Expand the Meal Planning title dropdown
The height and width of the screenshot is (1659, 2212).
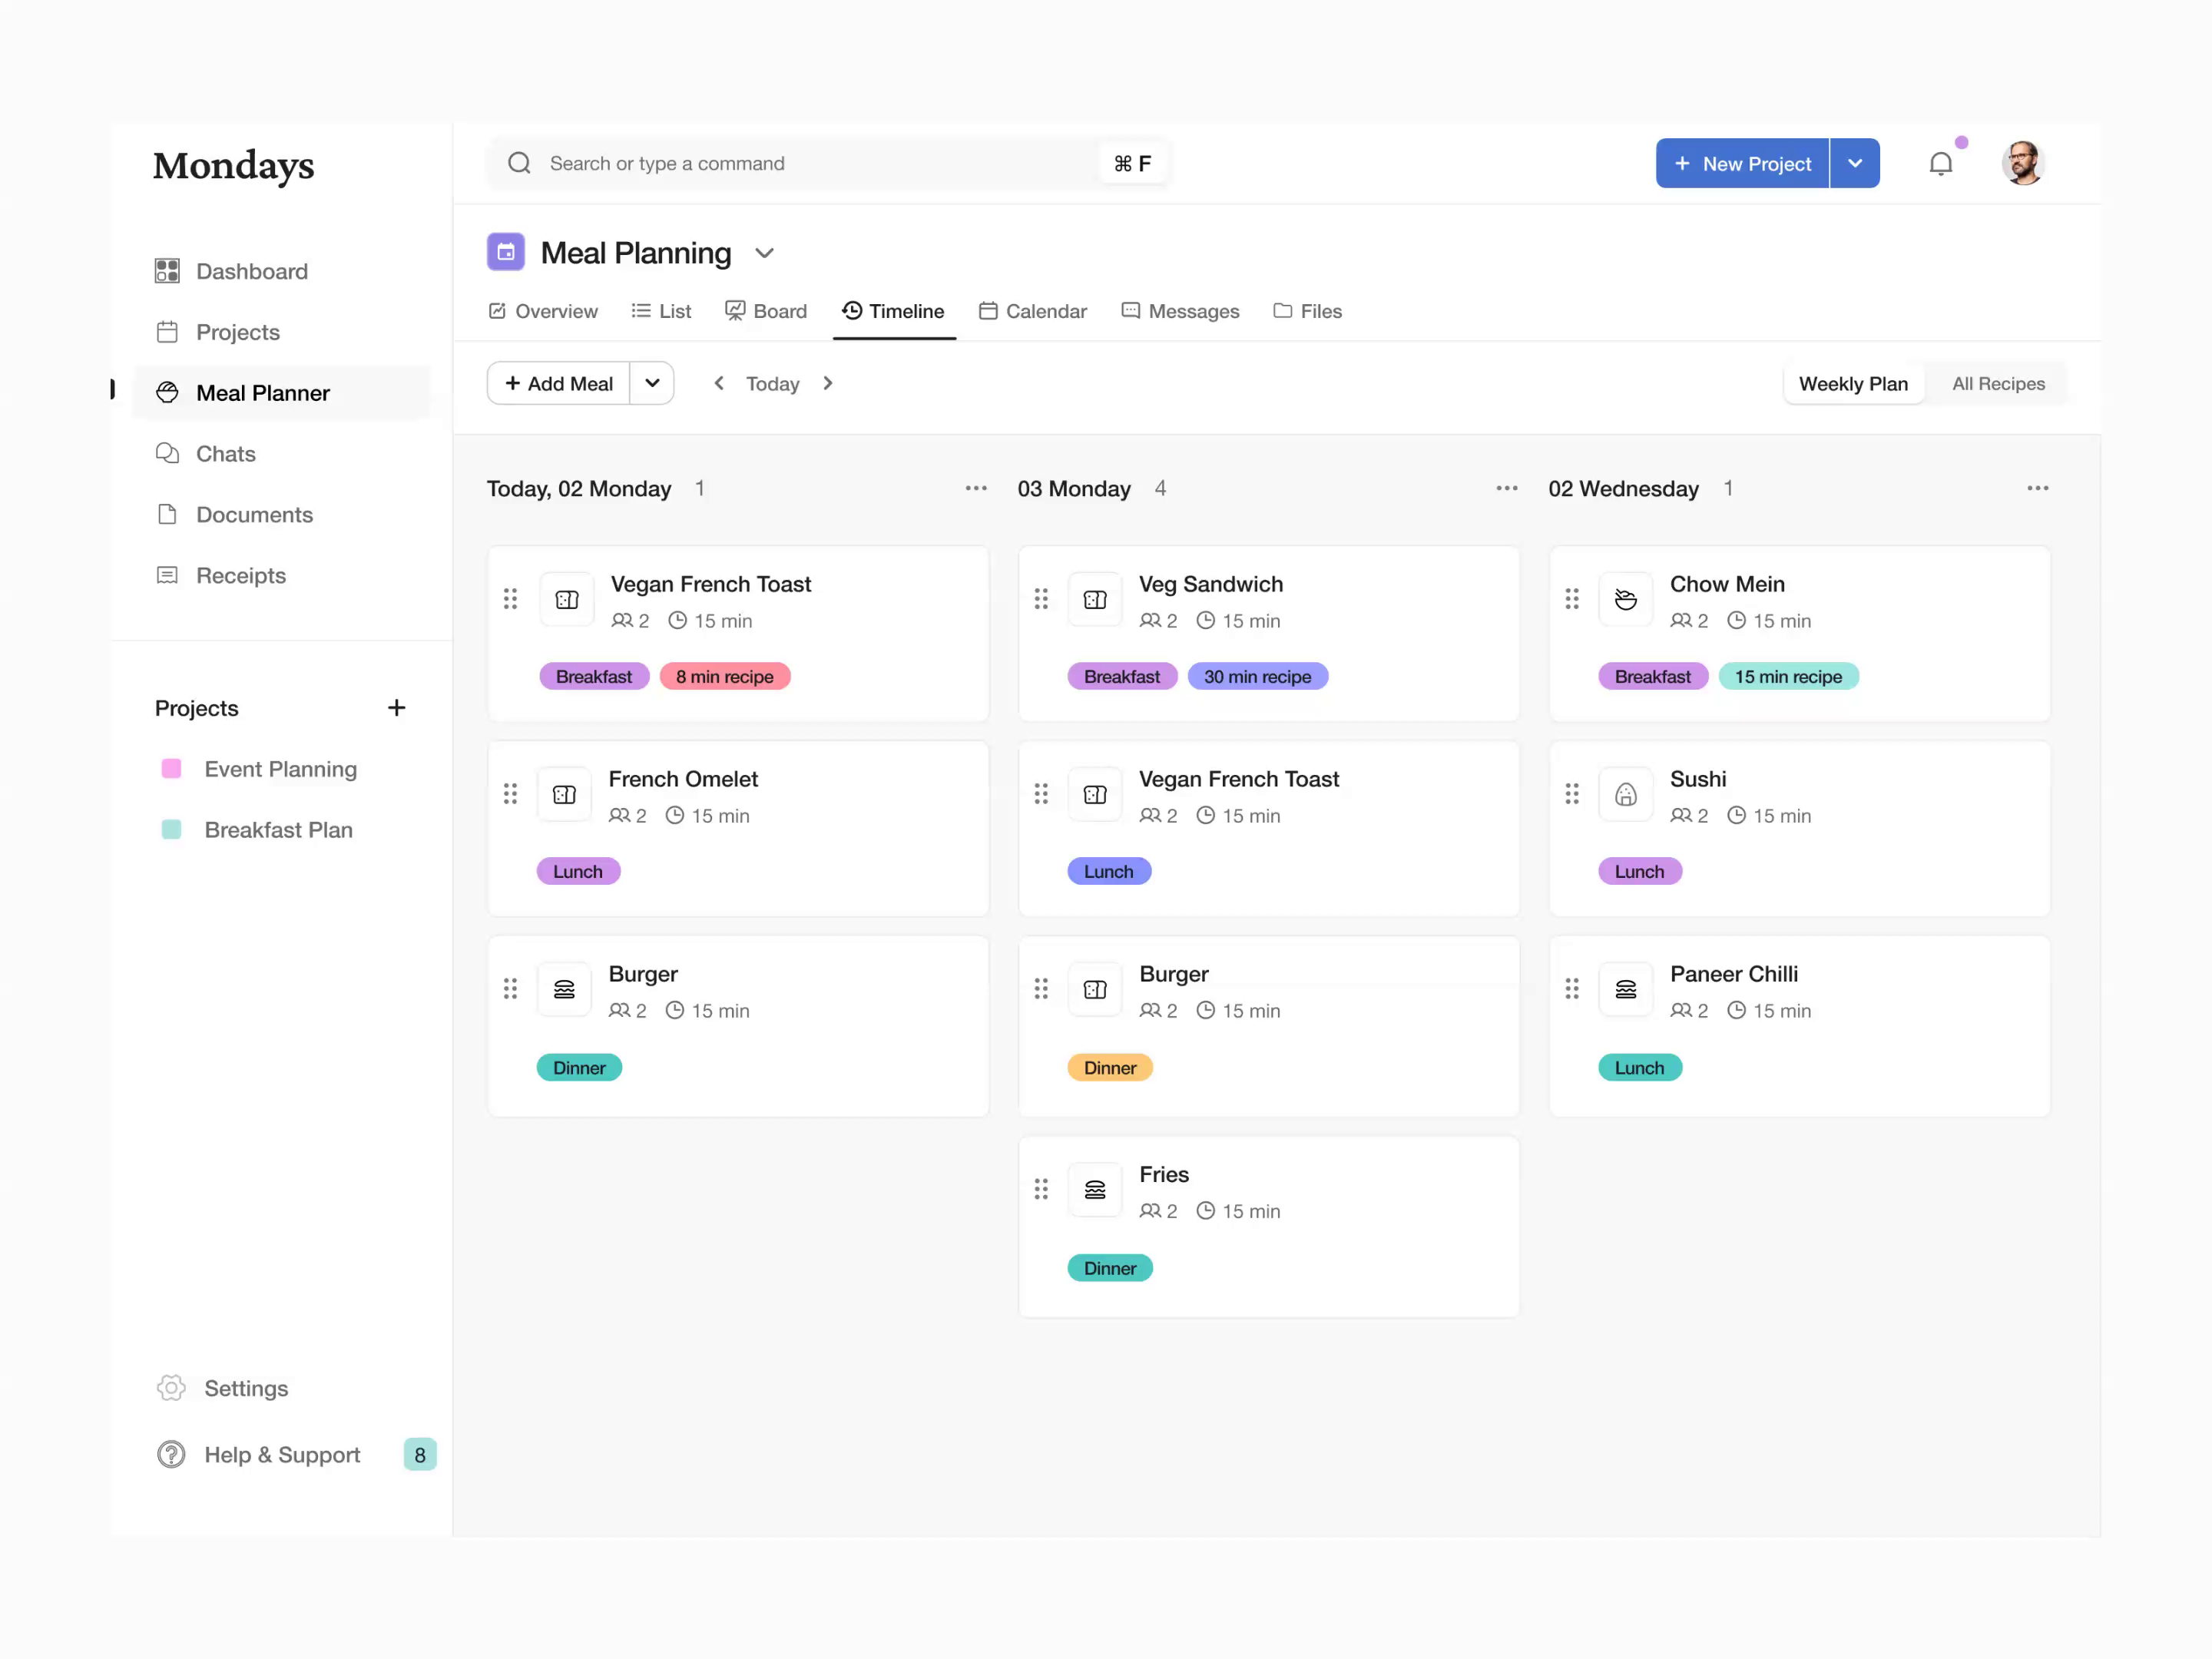click(765, 253)
